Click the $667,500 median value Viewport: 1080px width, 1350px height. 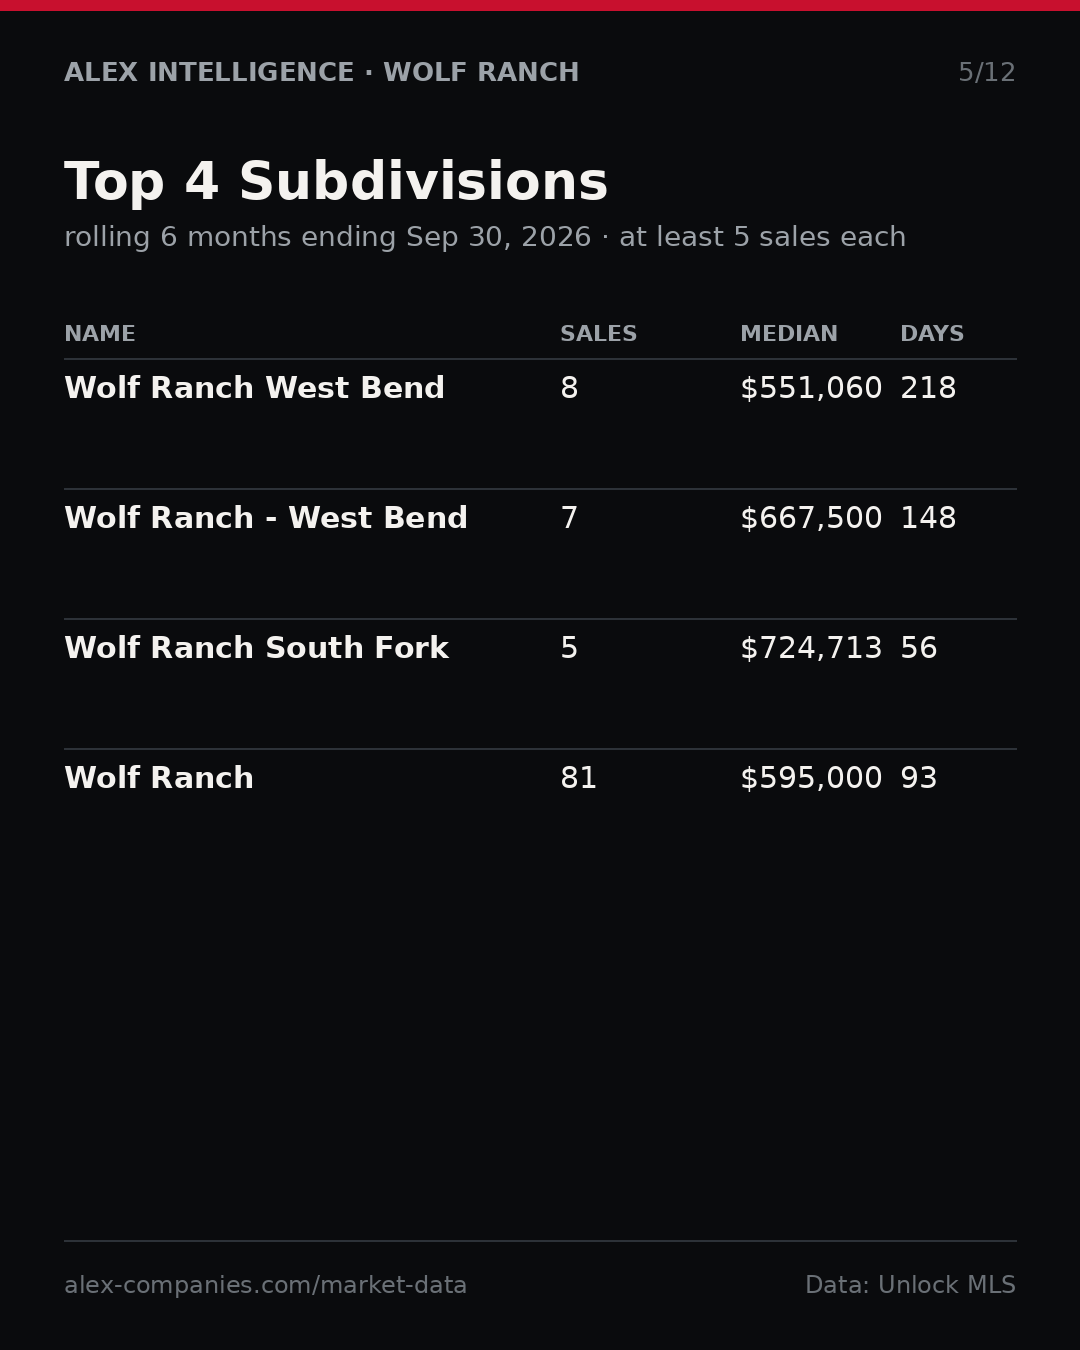(x=811, y=519)
